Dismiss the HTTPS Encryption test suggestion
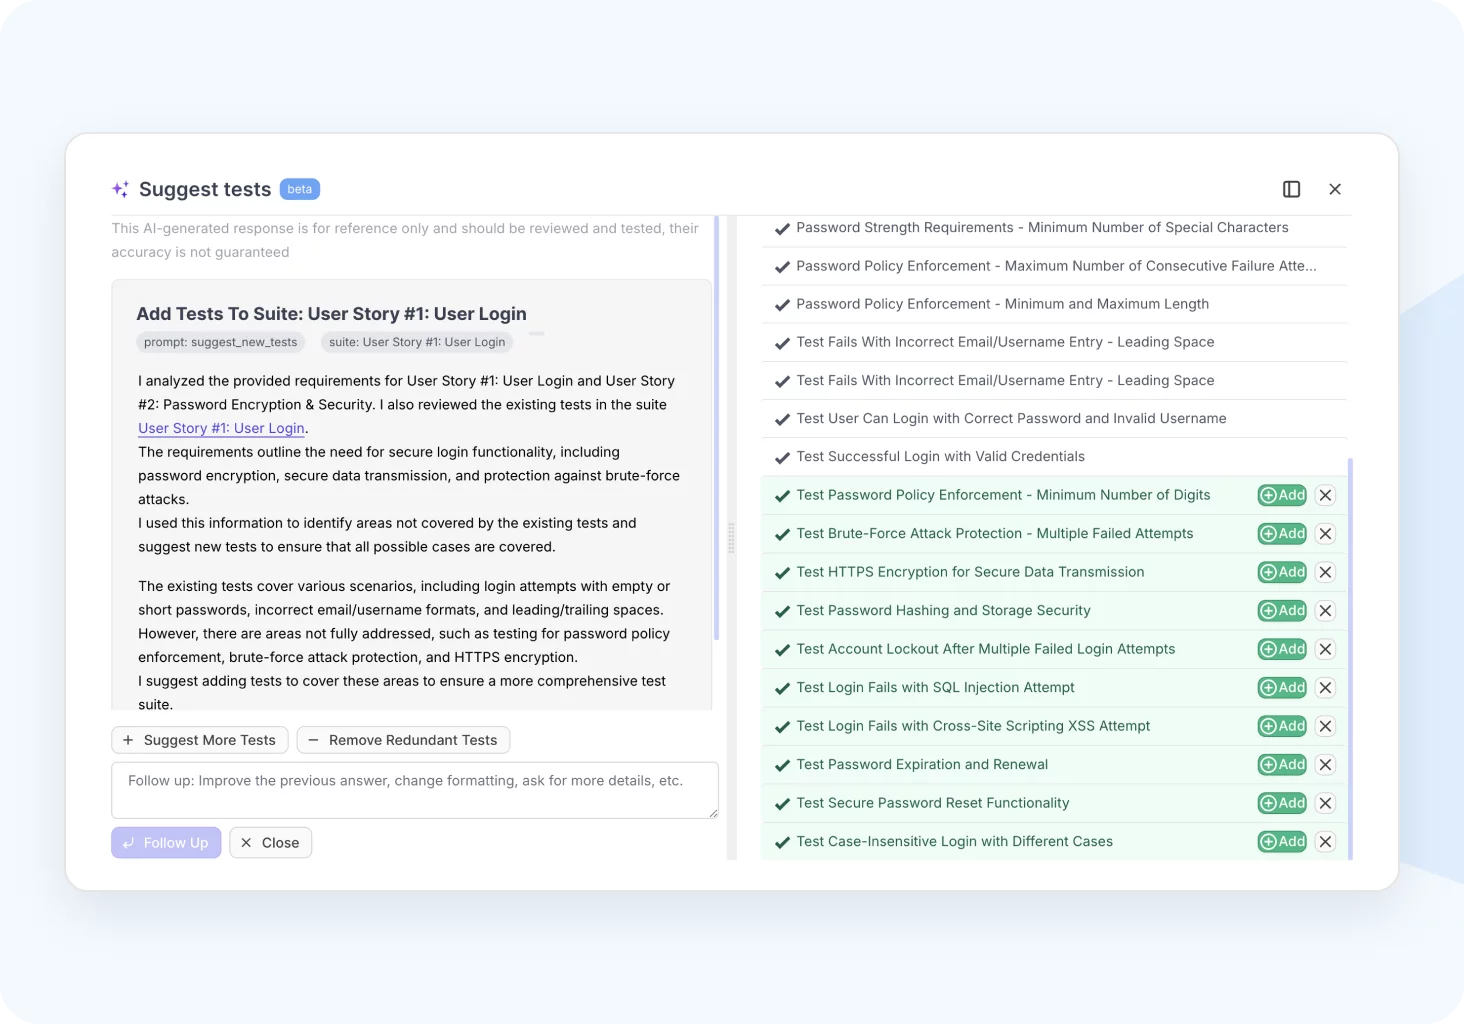This screenshot has height=1024, width=1464. tap(1325, 572)
